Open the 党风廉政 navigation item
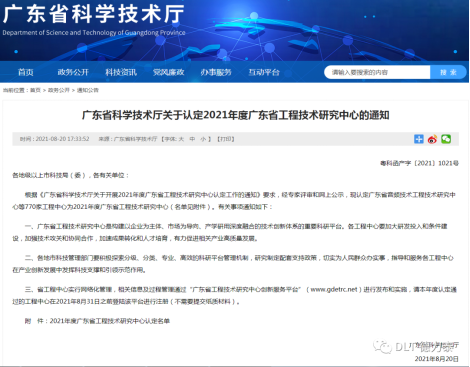Viewport: 470px width, 367px height. click(169, 72)
